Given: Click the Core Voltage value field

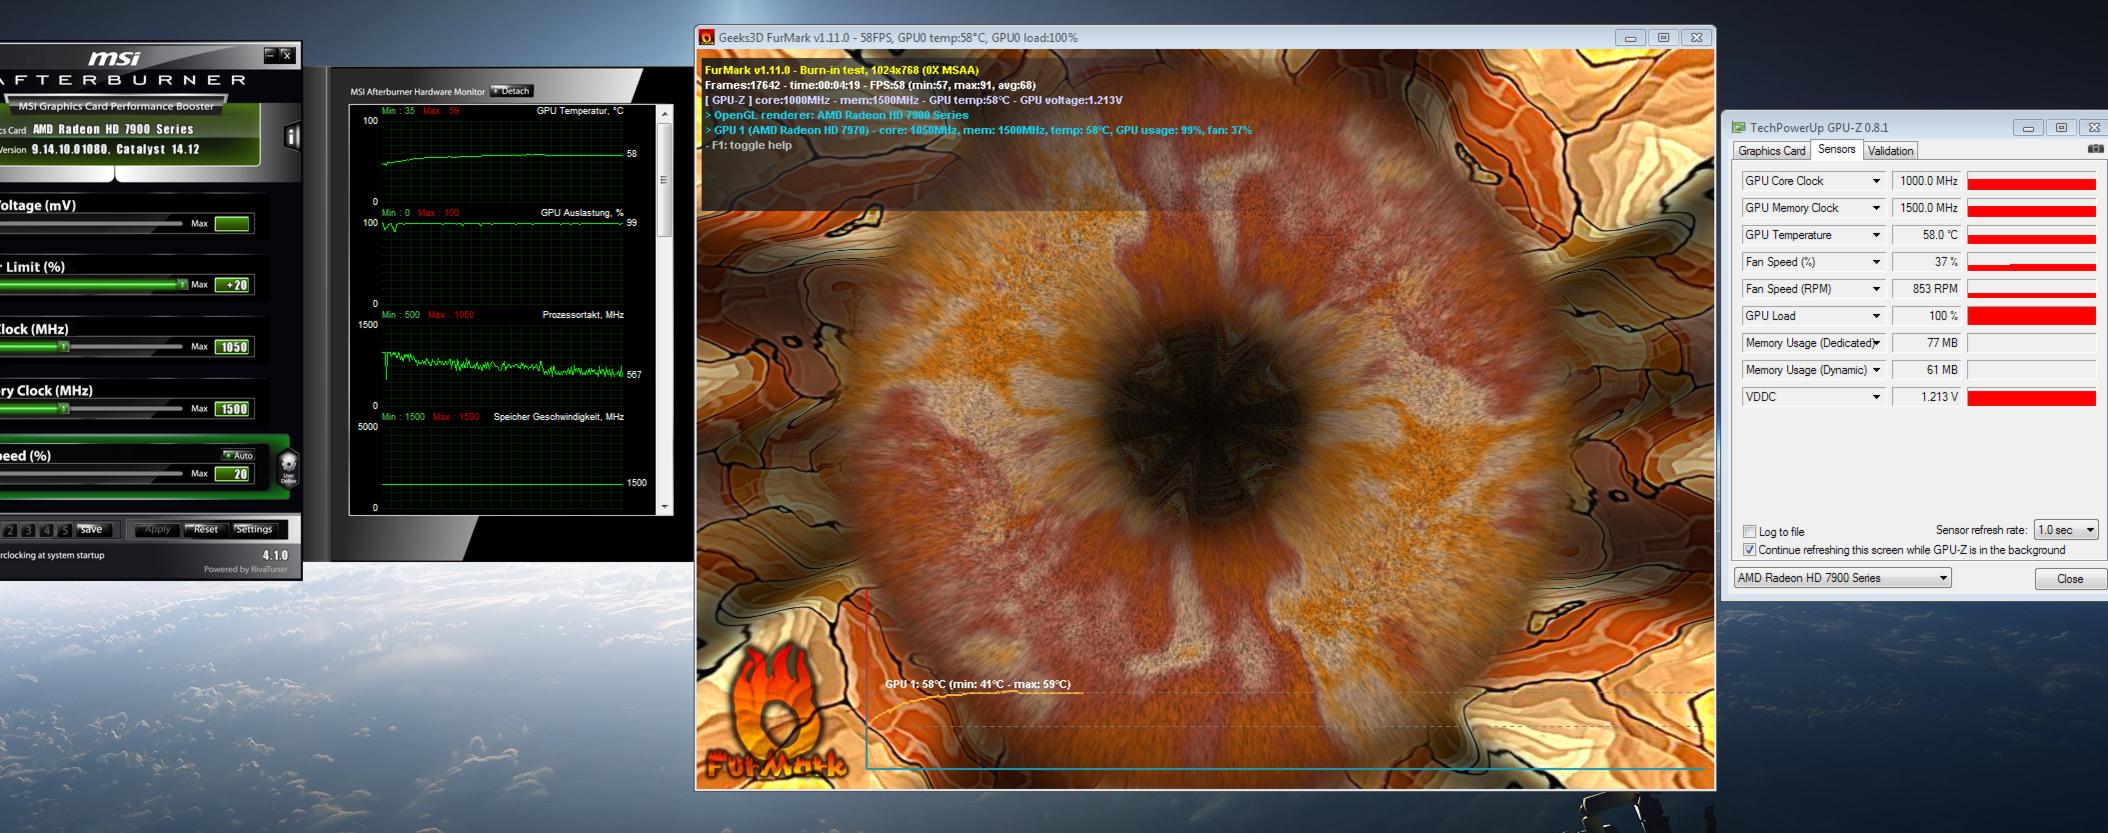Looking at the screenshot, I should coord(232,224).
